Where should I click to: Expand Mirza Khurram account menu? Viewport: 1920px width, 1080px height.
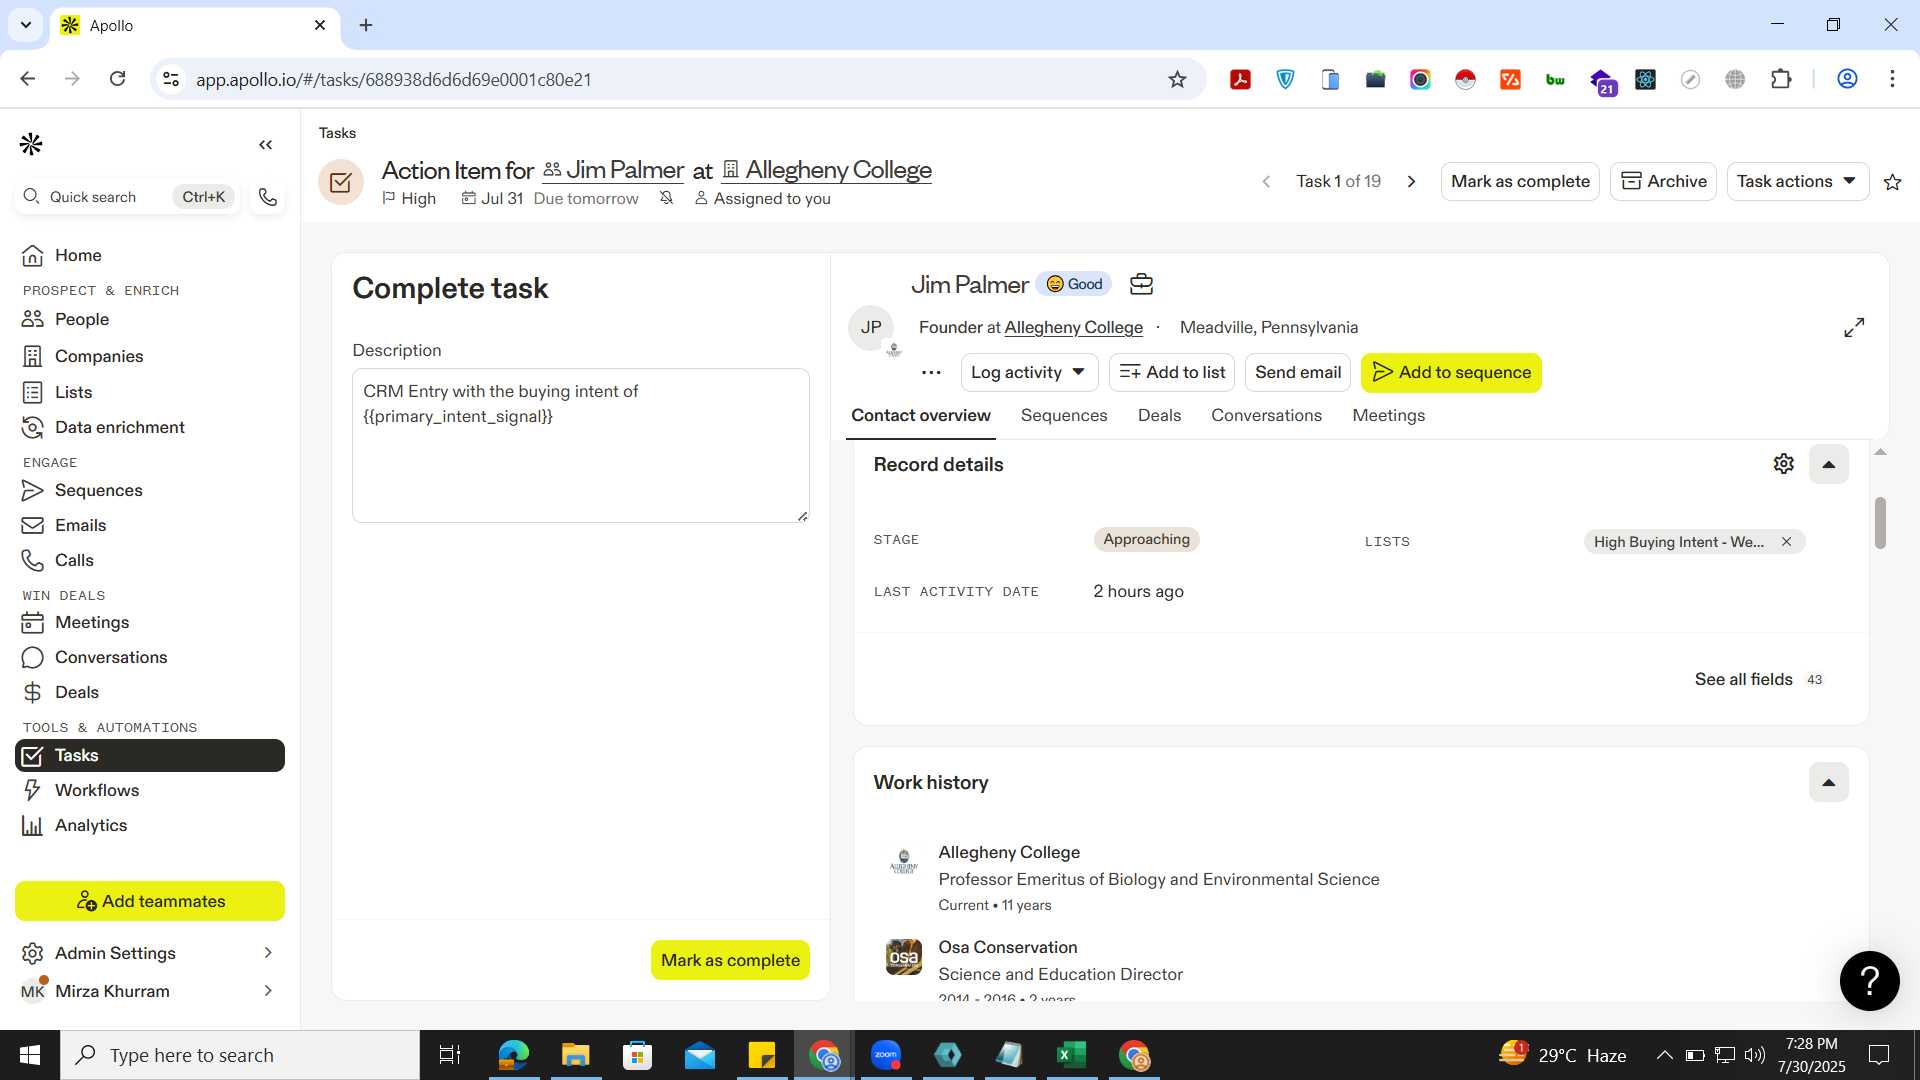point(268,991)
